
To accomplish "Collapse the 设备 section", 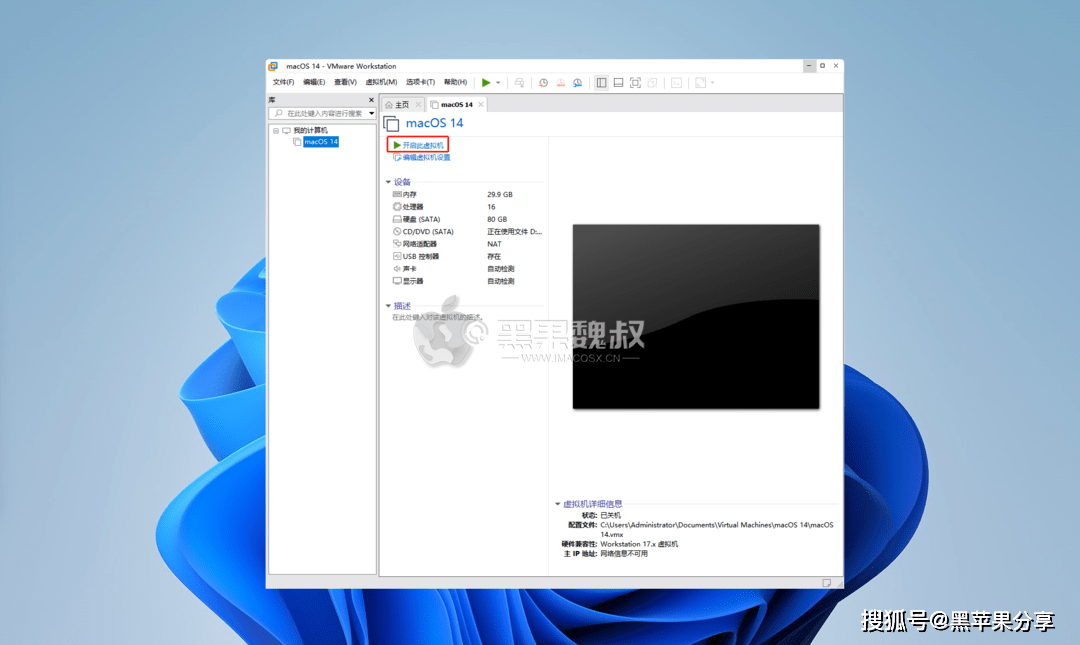I will coord(388,182).
